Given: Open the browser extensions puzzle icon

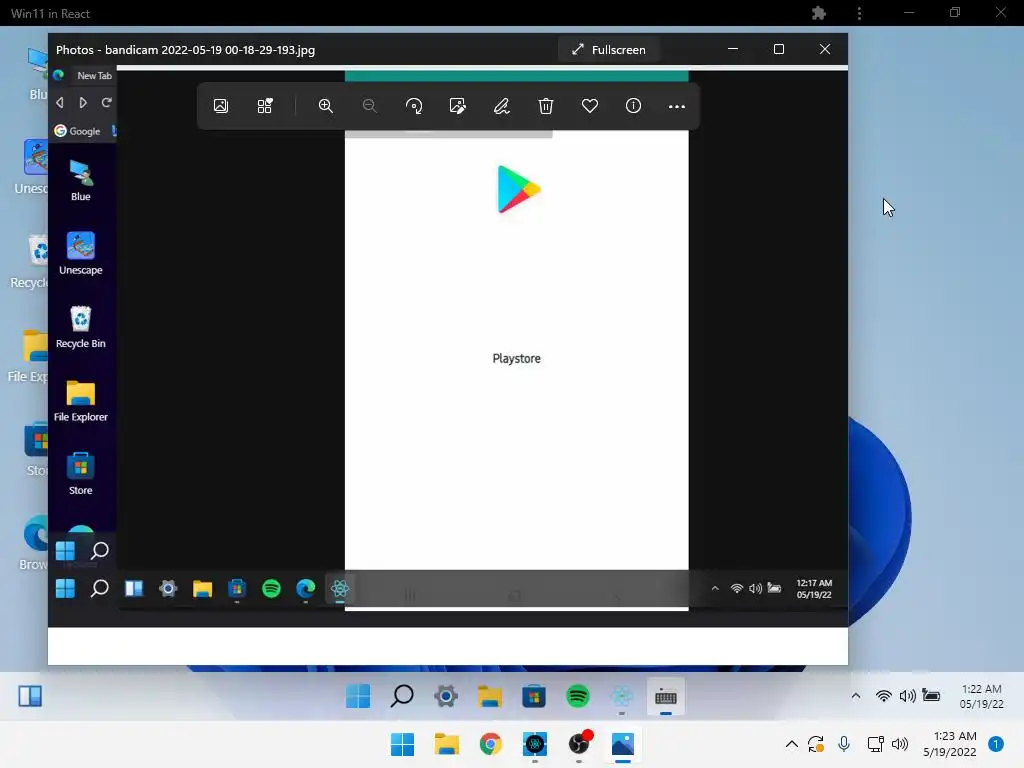Looking at the screenshot, I should (x=819, y=13).
